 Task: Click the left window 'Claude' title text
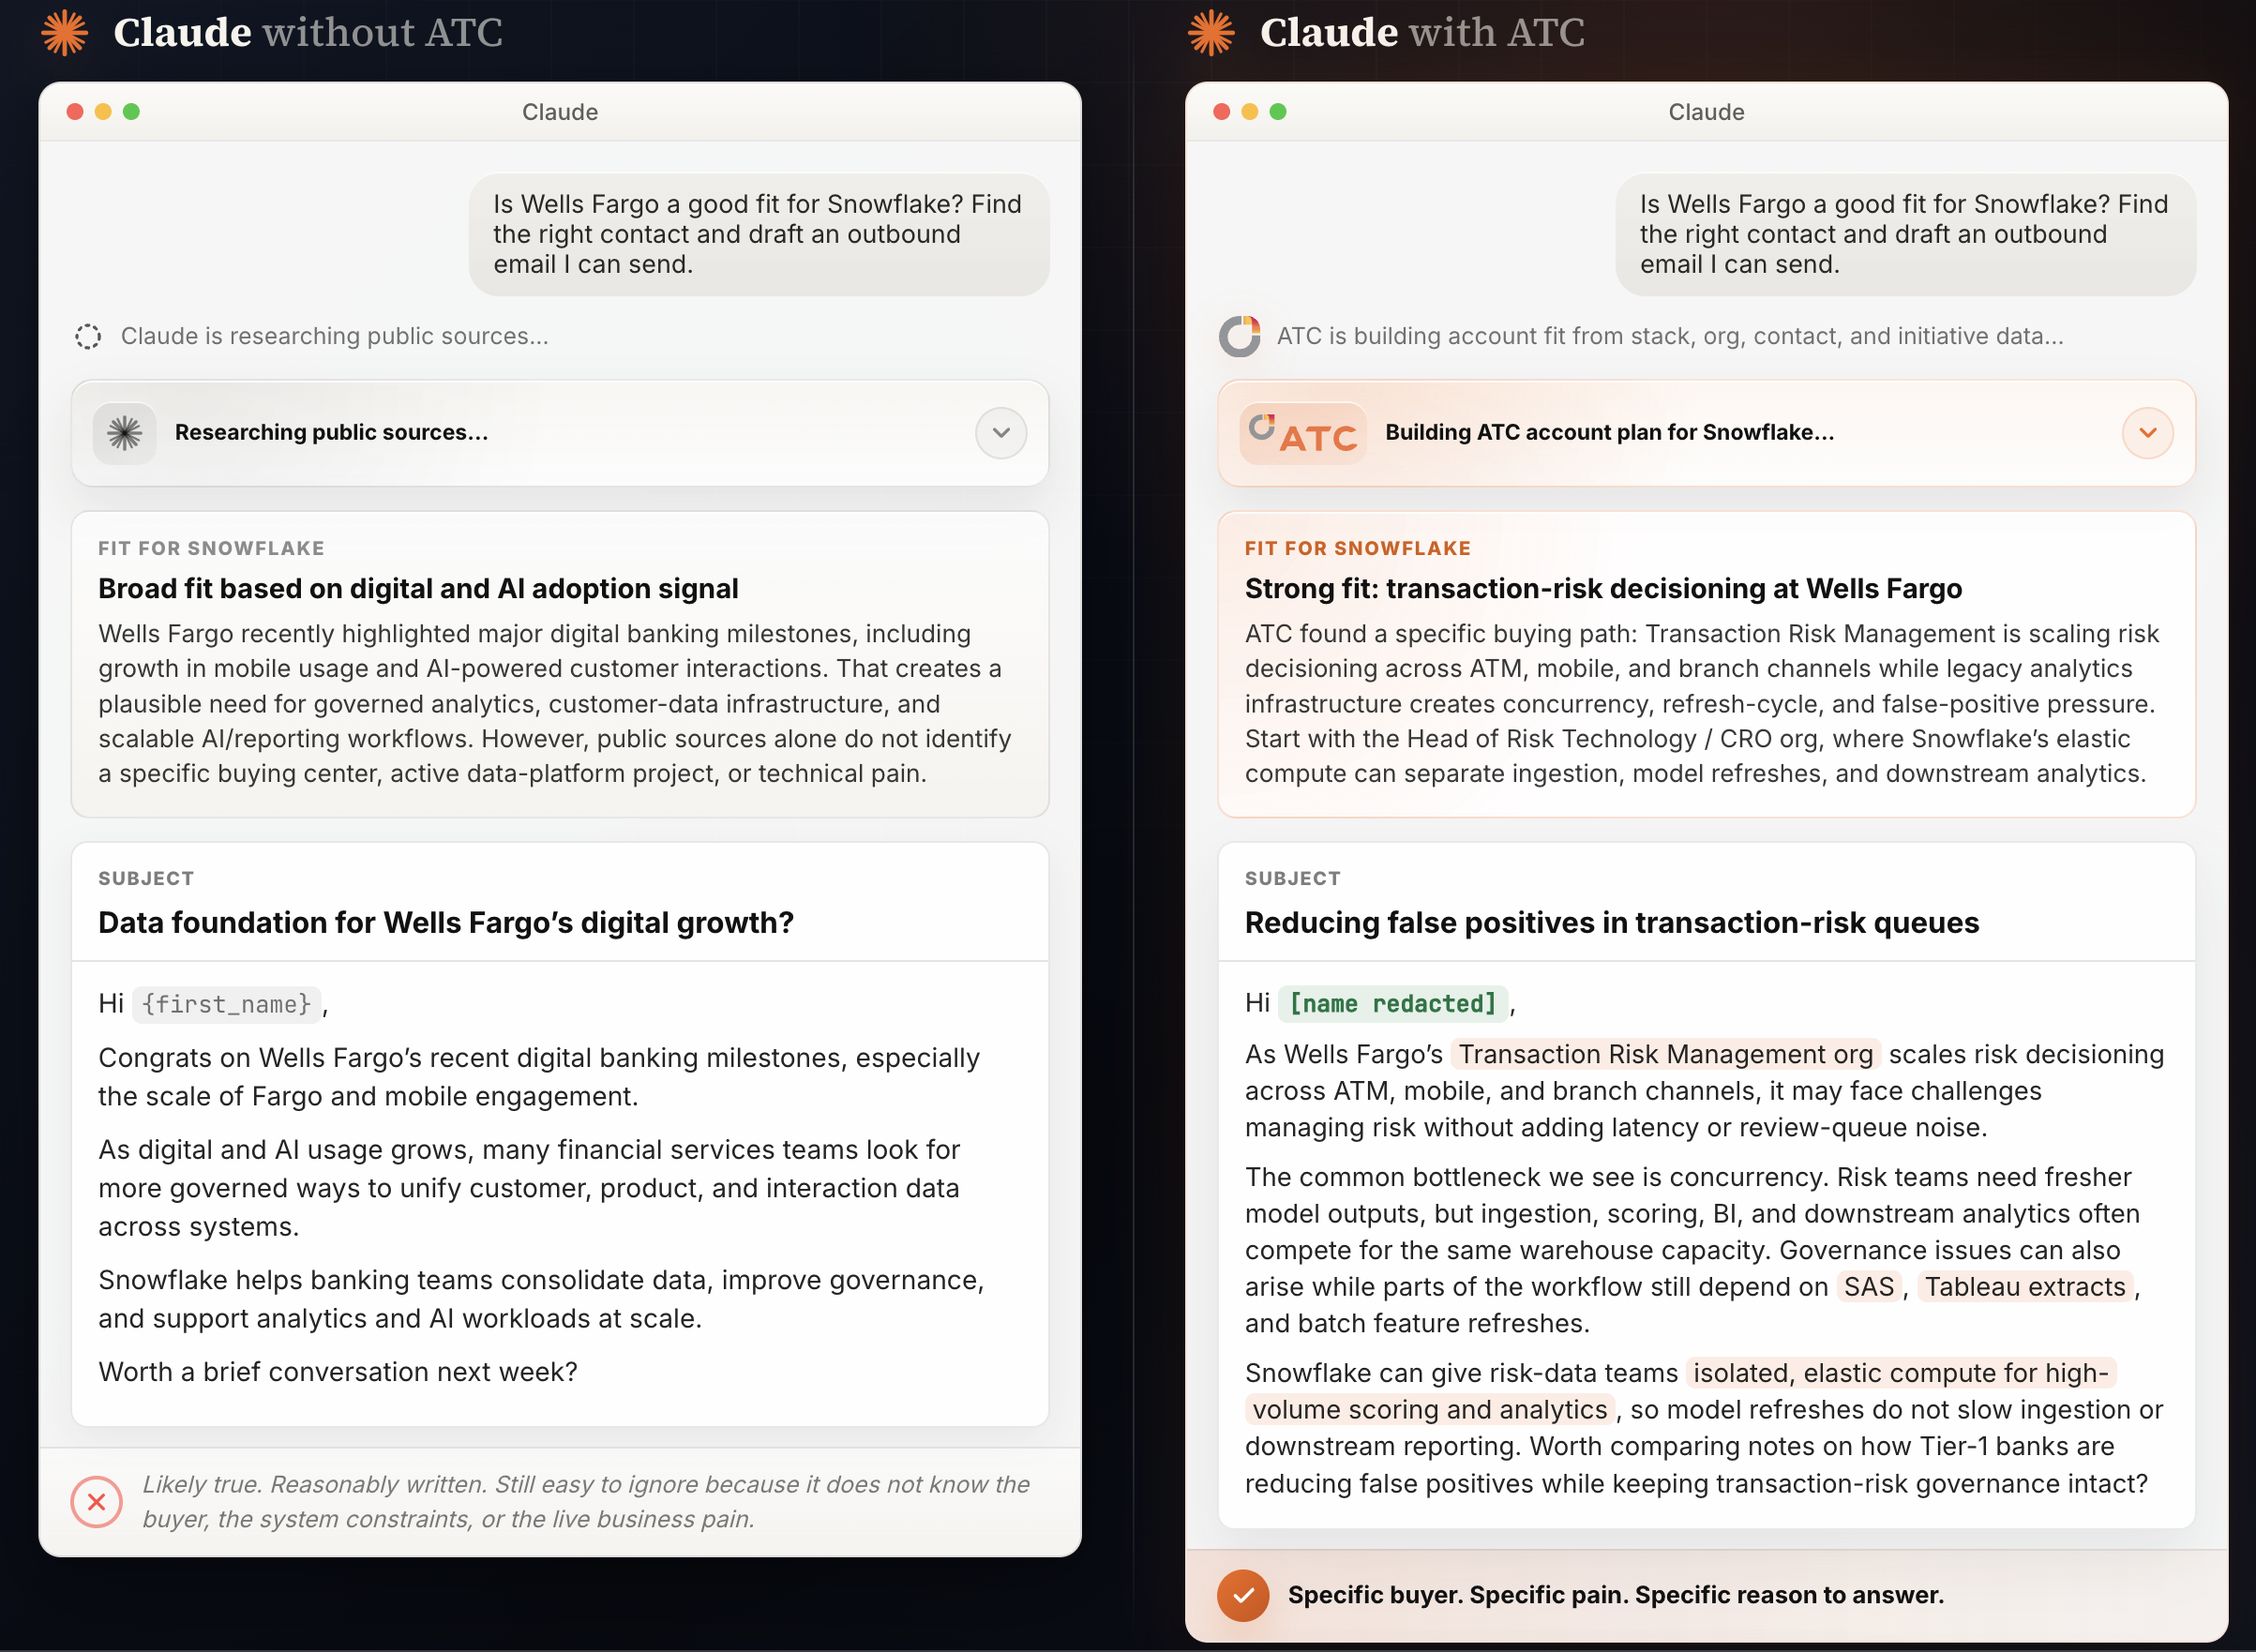click(x=560, y=112)
